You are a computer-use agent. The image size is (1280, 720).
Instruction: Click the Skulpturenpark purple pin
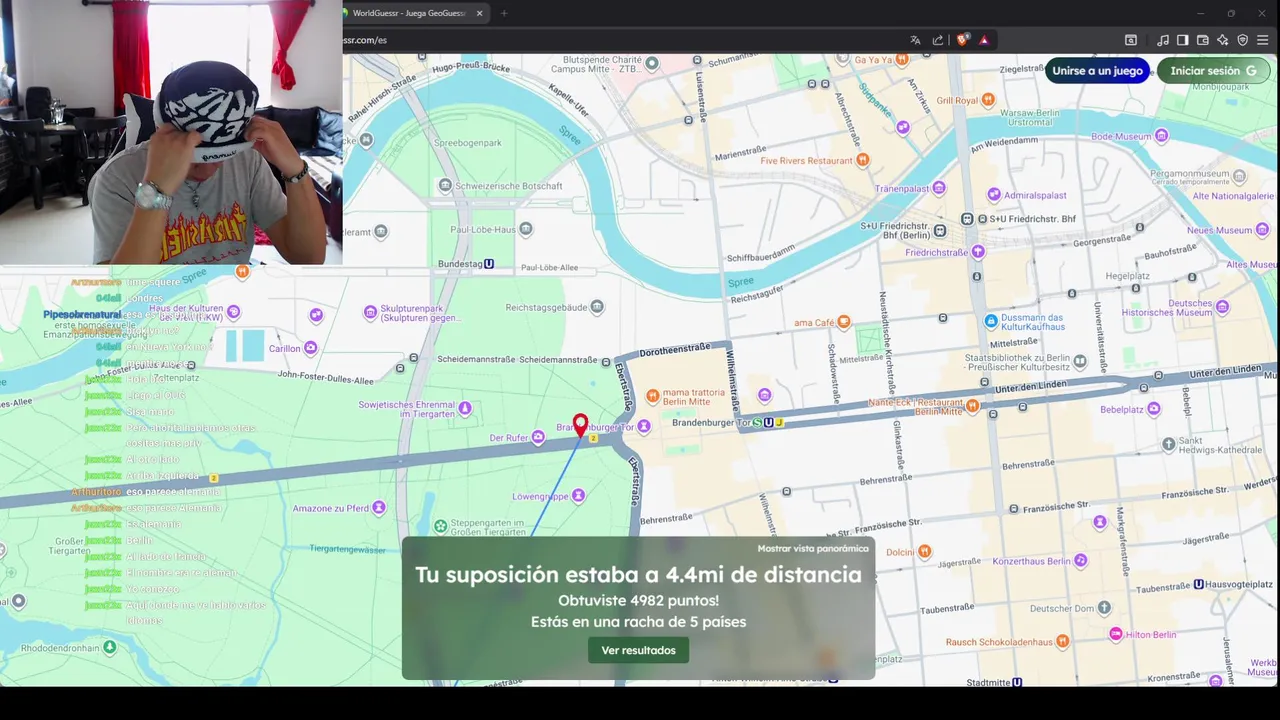371,312
